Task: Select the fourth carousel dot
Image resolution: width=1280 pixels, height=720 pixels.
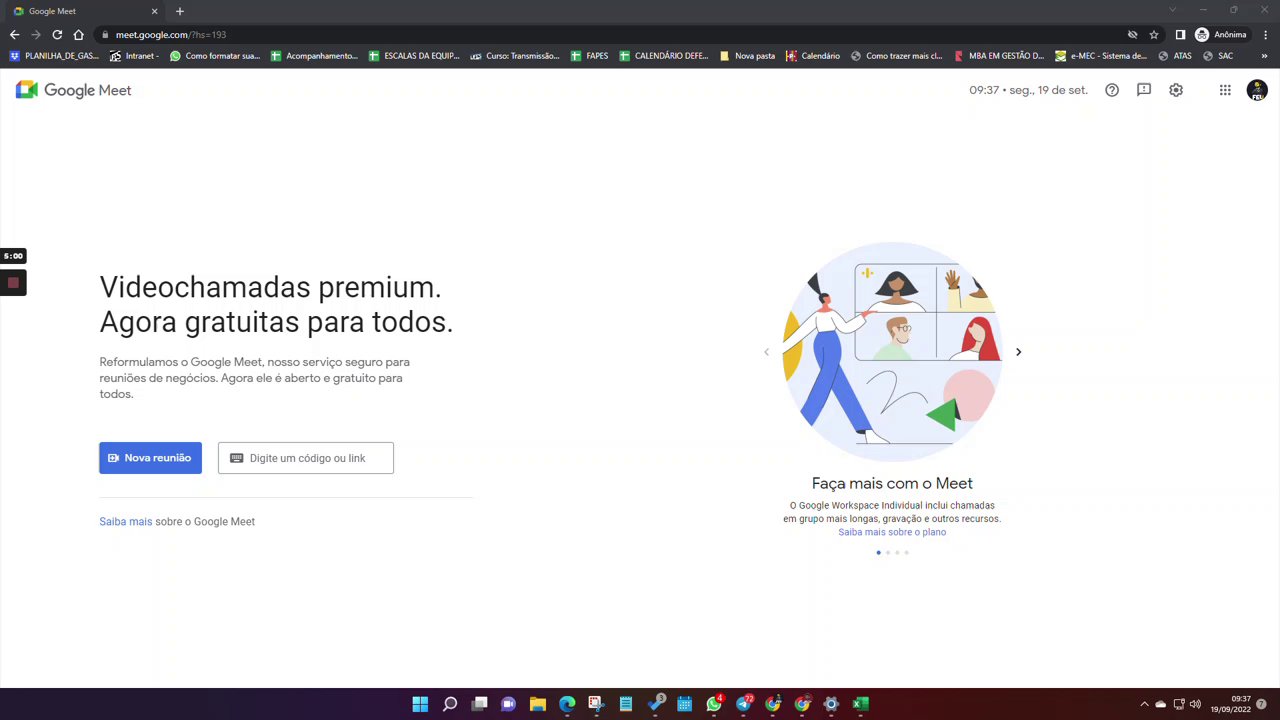Action: point(907,553)
